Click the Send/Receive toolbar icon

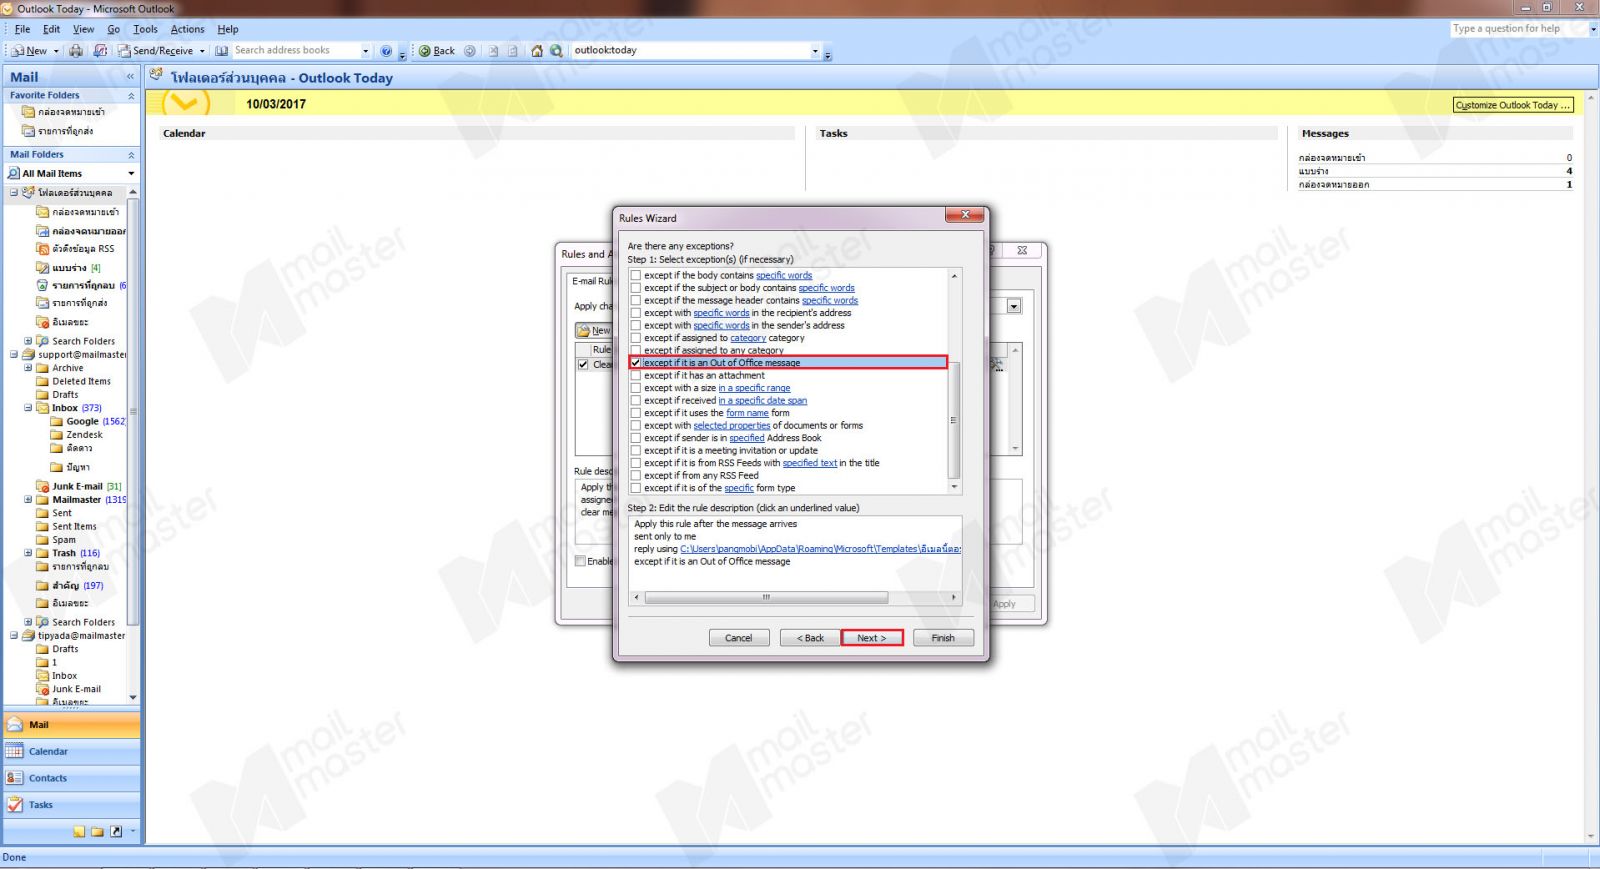[124, 50]
